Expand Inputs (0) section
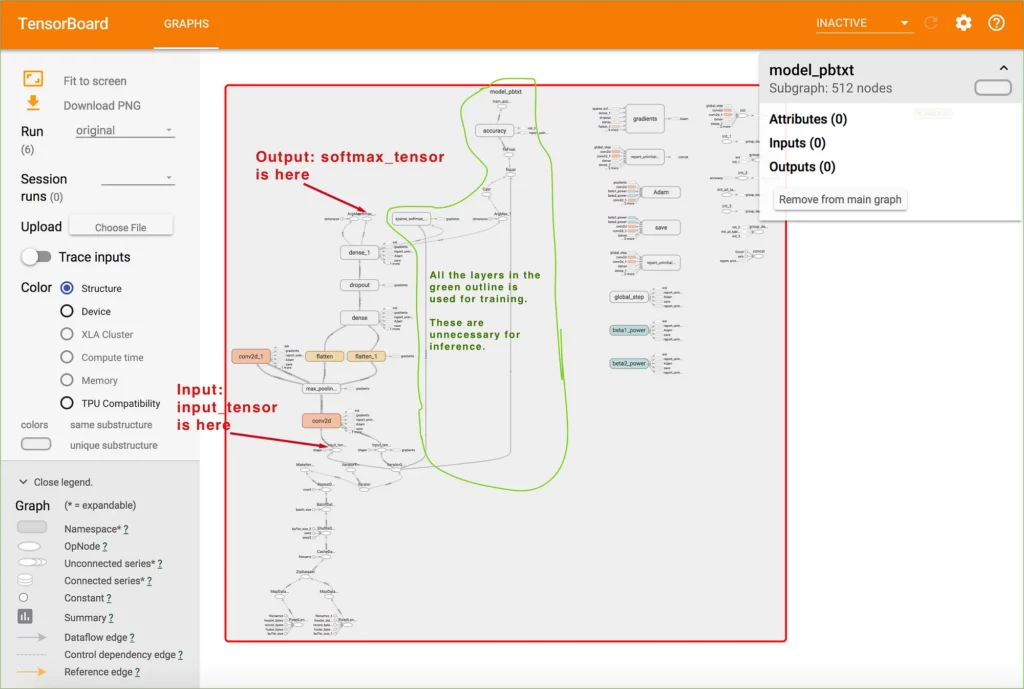 point(797,143)
